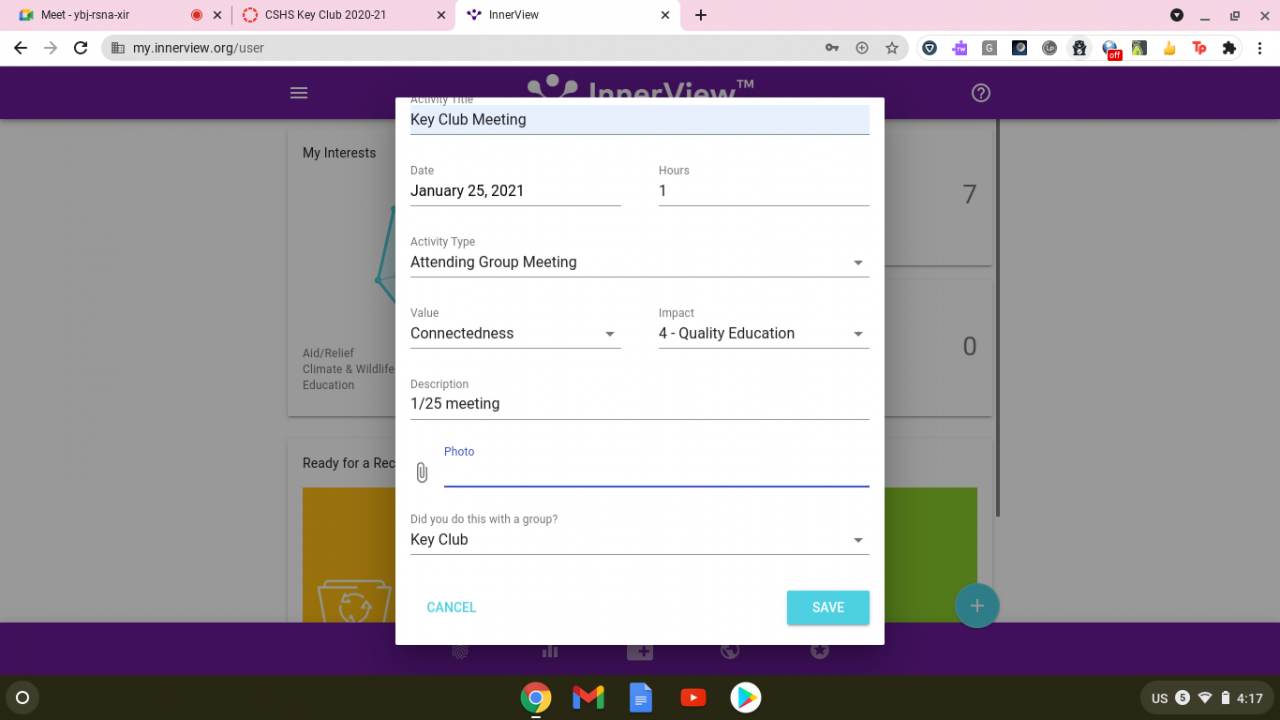
Task: Close the Meet tab
Action: [x=217, y=15]
